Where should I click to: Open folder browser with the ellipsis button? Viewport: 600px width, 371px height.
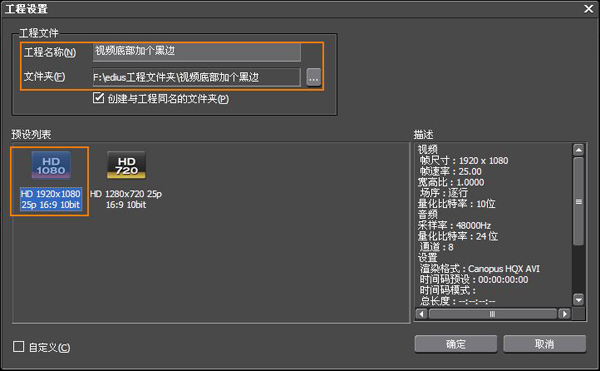click(x=314, y=78)
